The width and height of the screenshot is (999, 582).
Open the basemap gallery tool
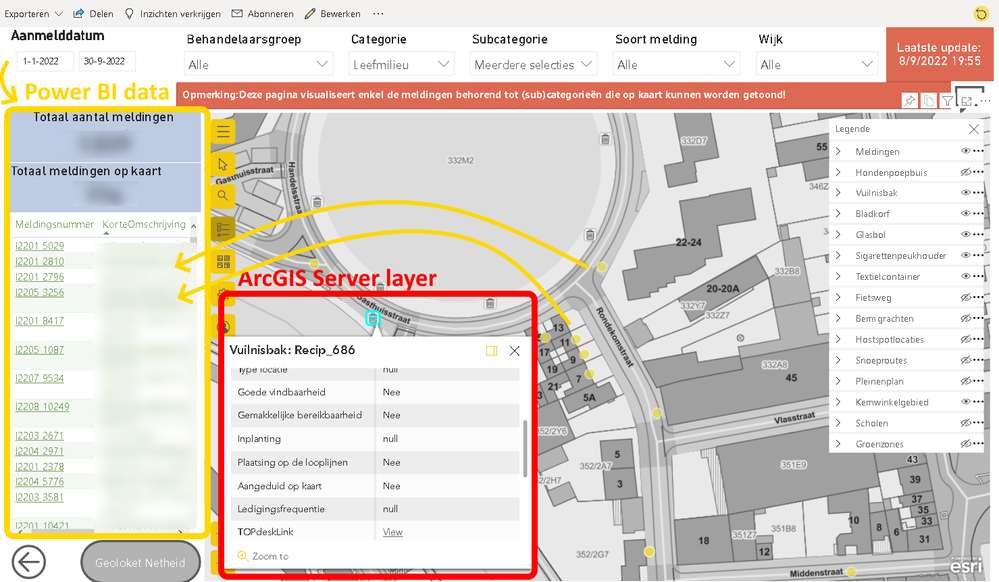tap(223, 261)
